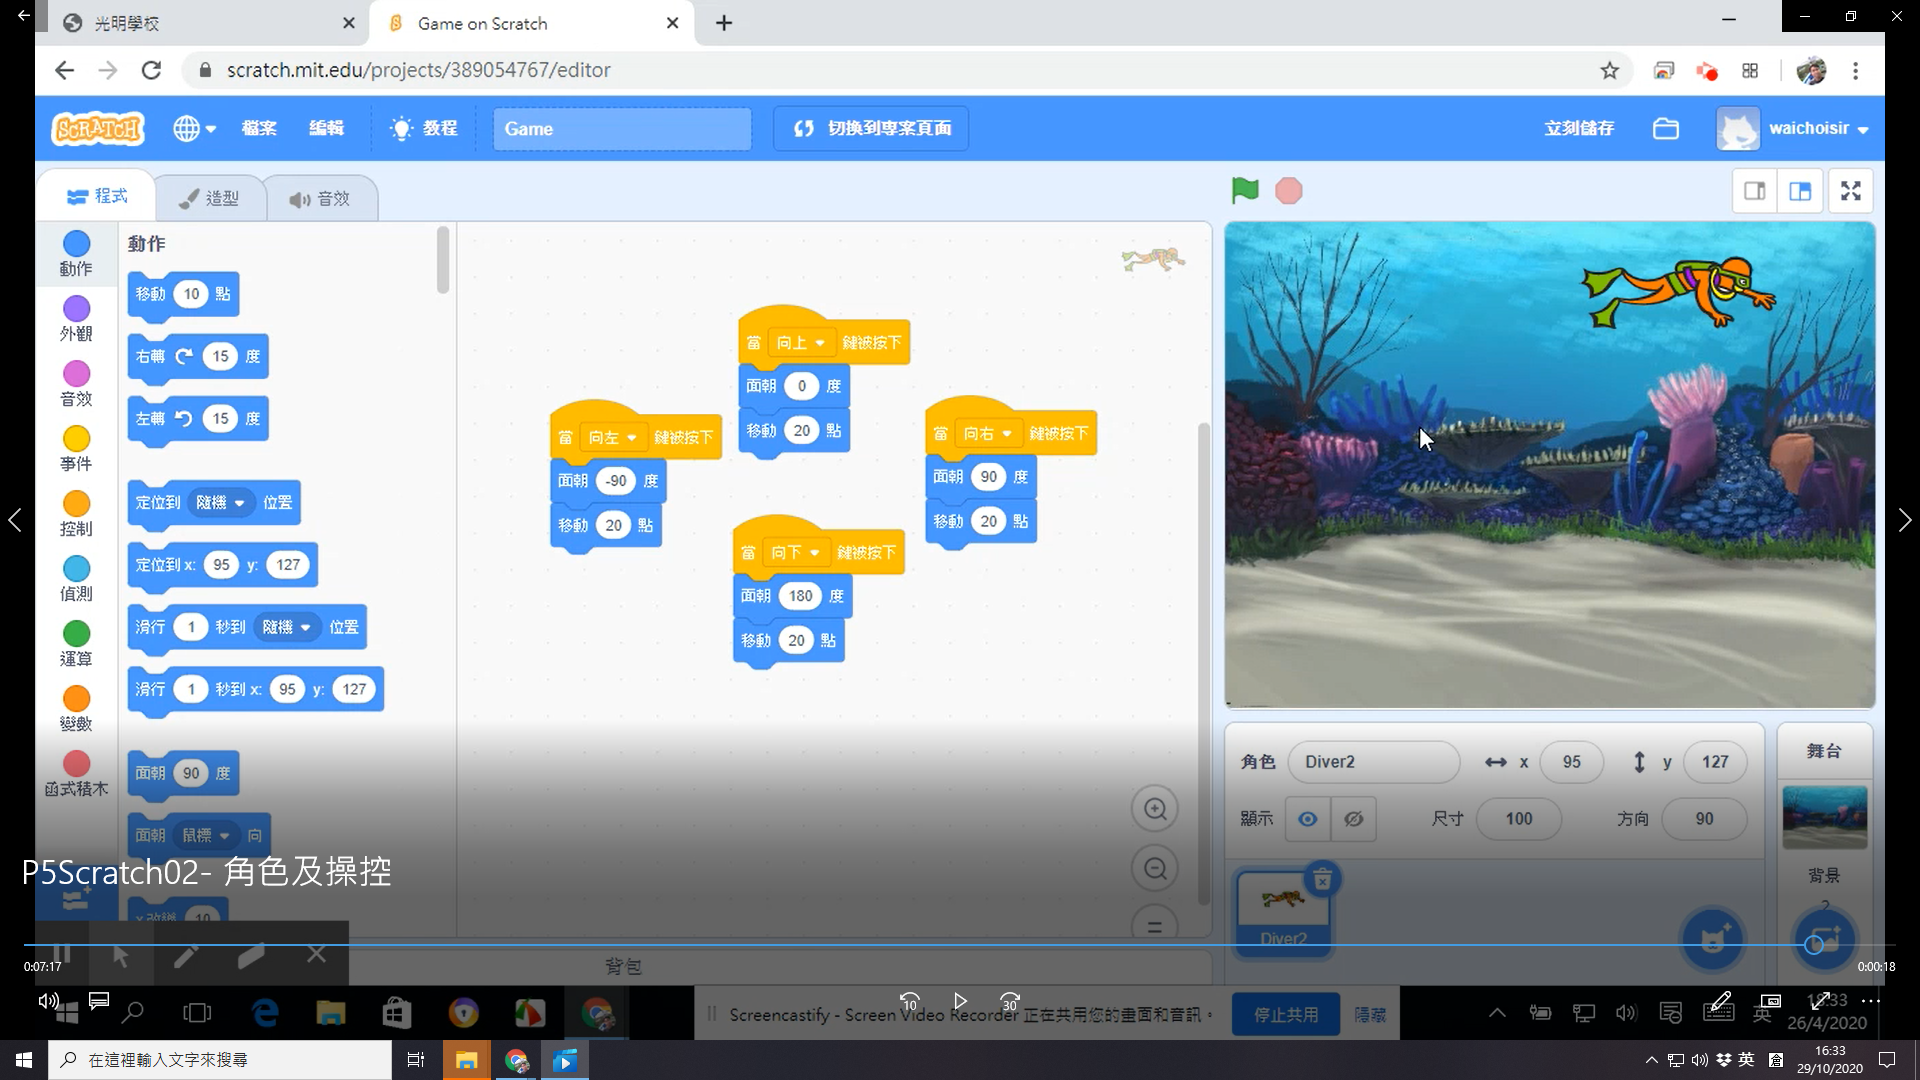Select the 動作 motion category circle
Screen dimensions: 1920x1080
76,243
